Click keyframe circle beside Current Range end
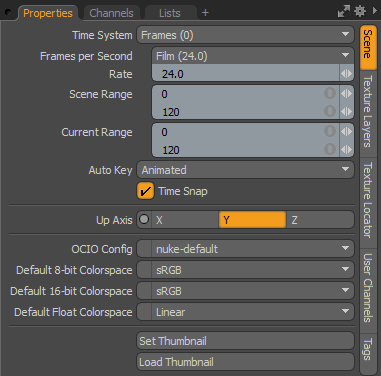Image resolution: width=381 pixels, height=376 pixels. [x=330, y=149]
